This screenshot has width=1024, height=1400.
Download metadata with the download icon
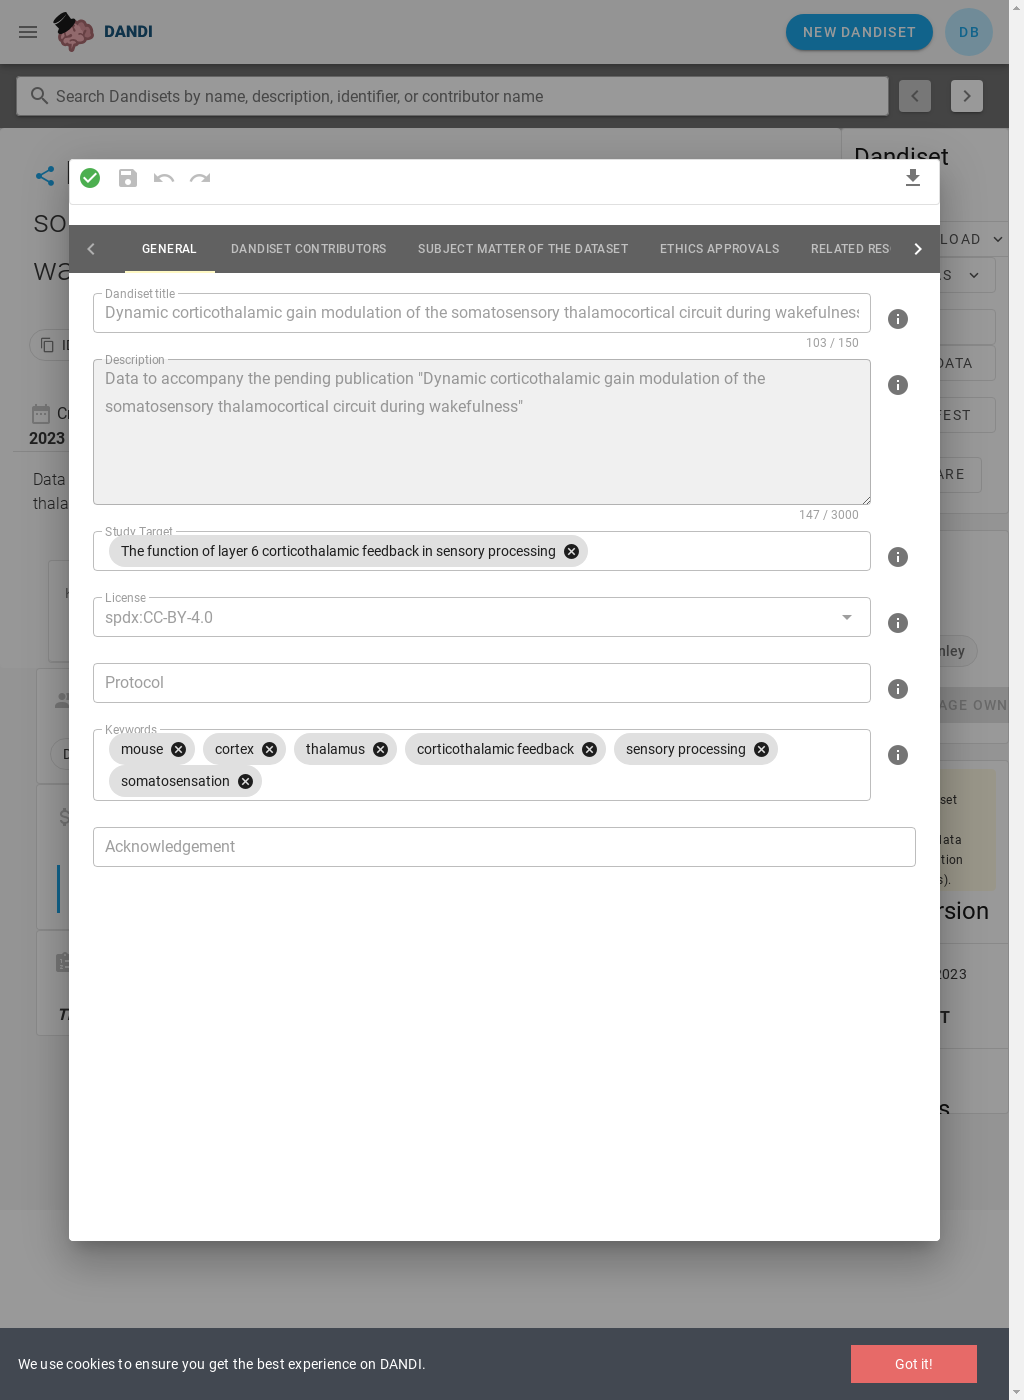[913, 178]
